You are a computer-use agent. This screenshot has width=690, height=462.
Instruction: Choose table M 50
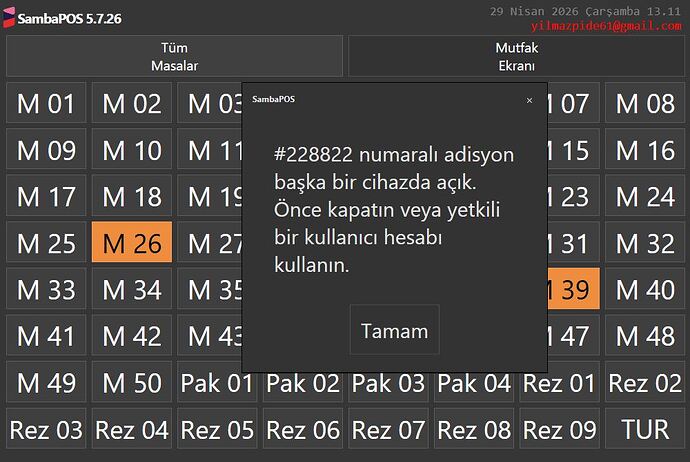(x=132, y=383)
